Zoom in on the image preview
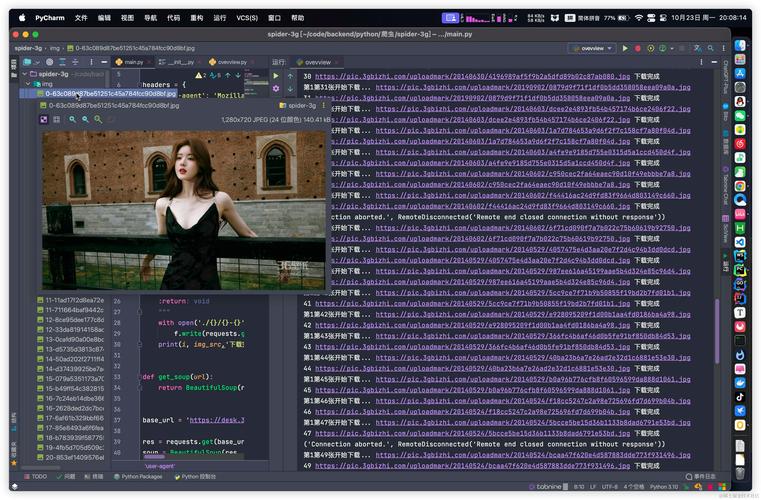 coord(72,119)
